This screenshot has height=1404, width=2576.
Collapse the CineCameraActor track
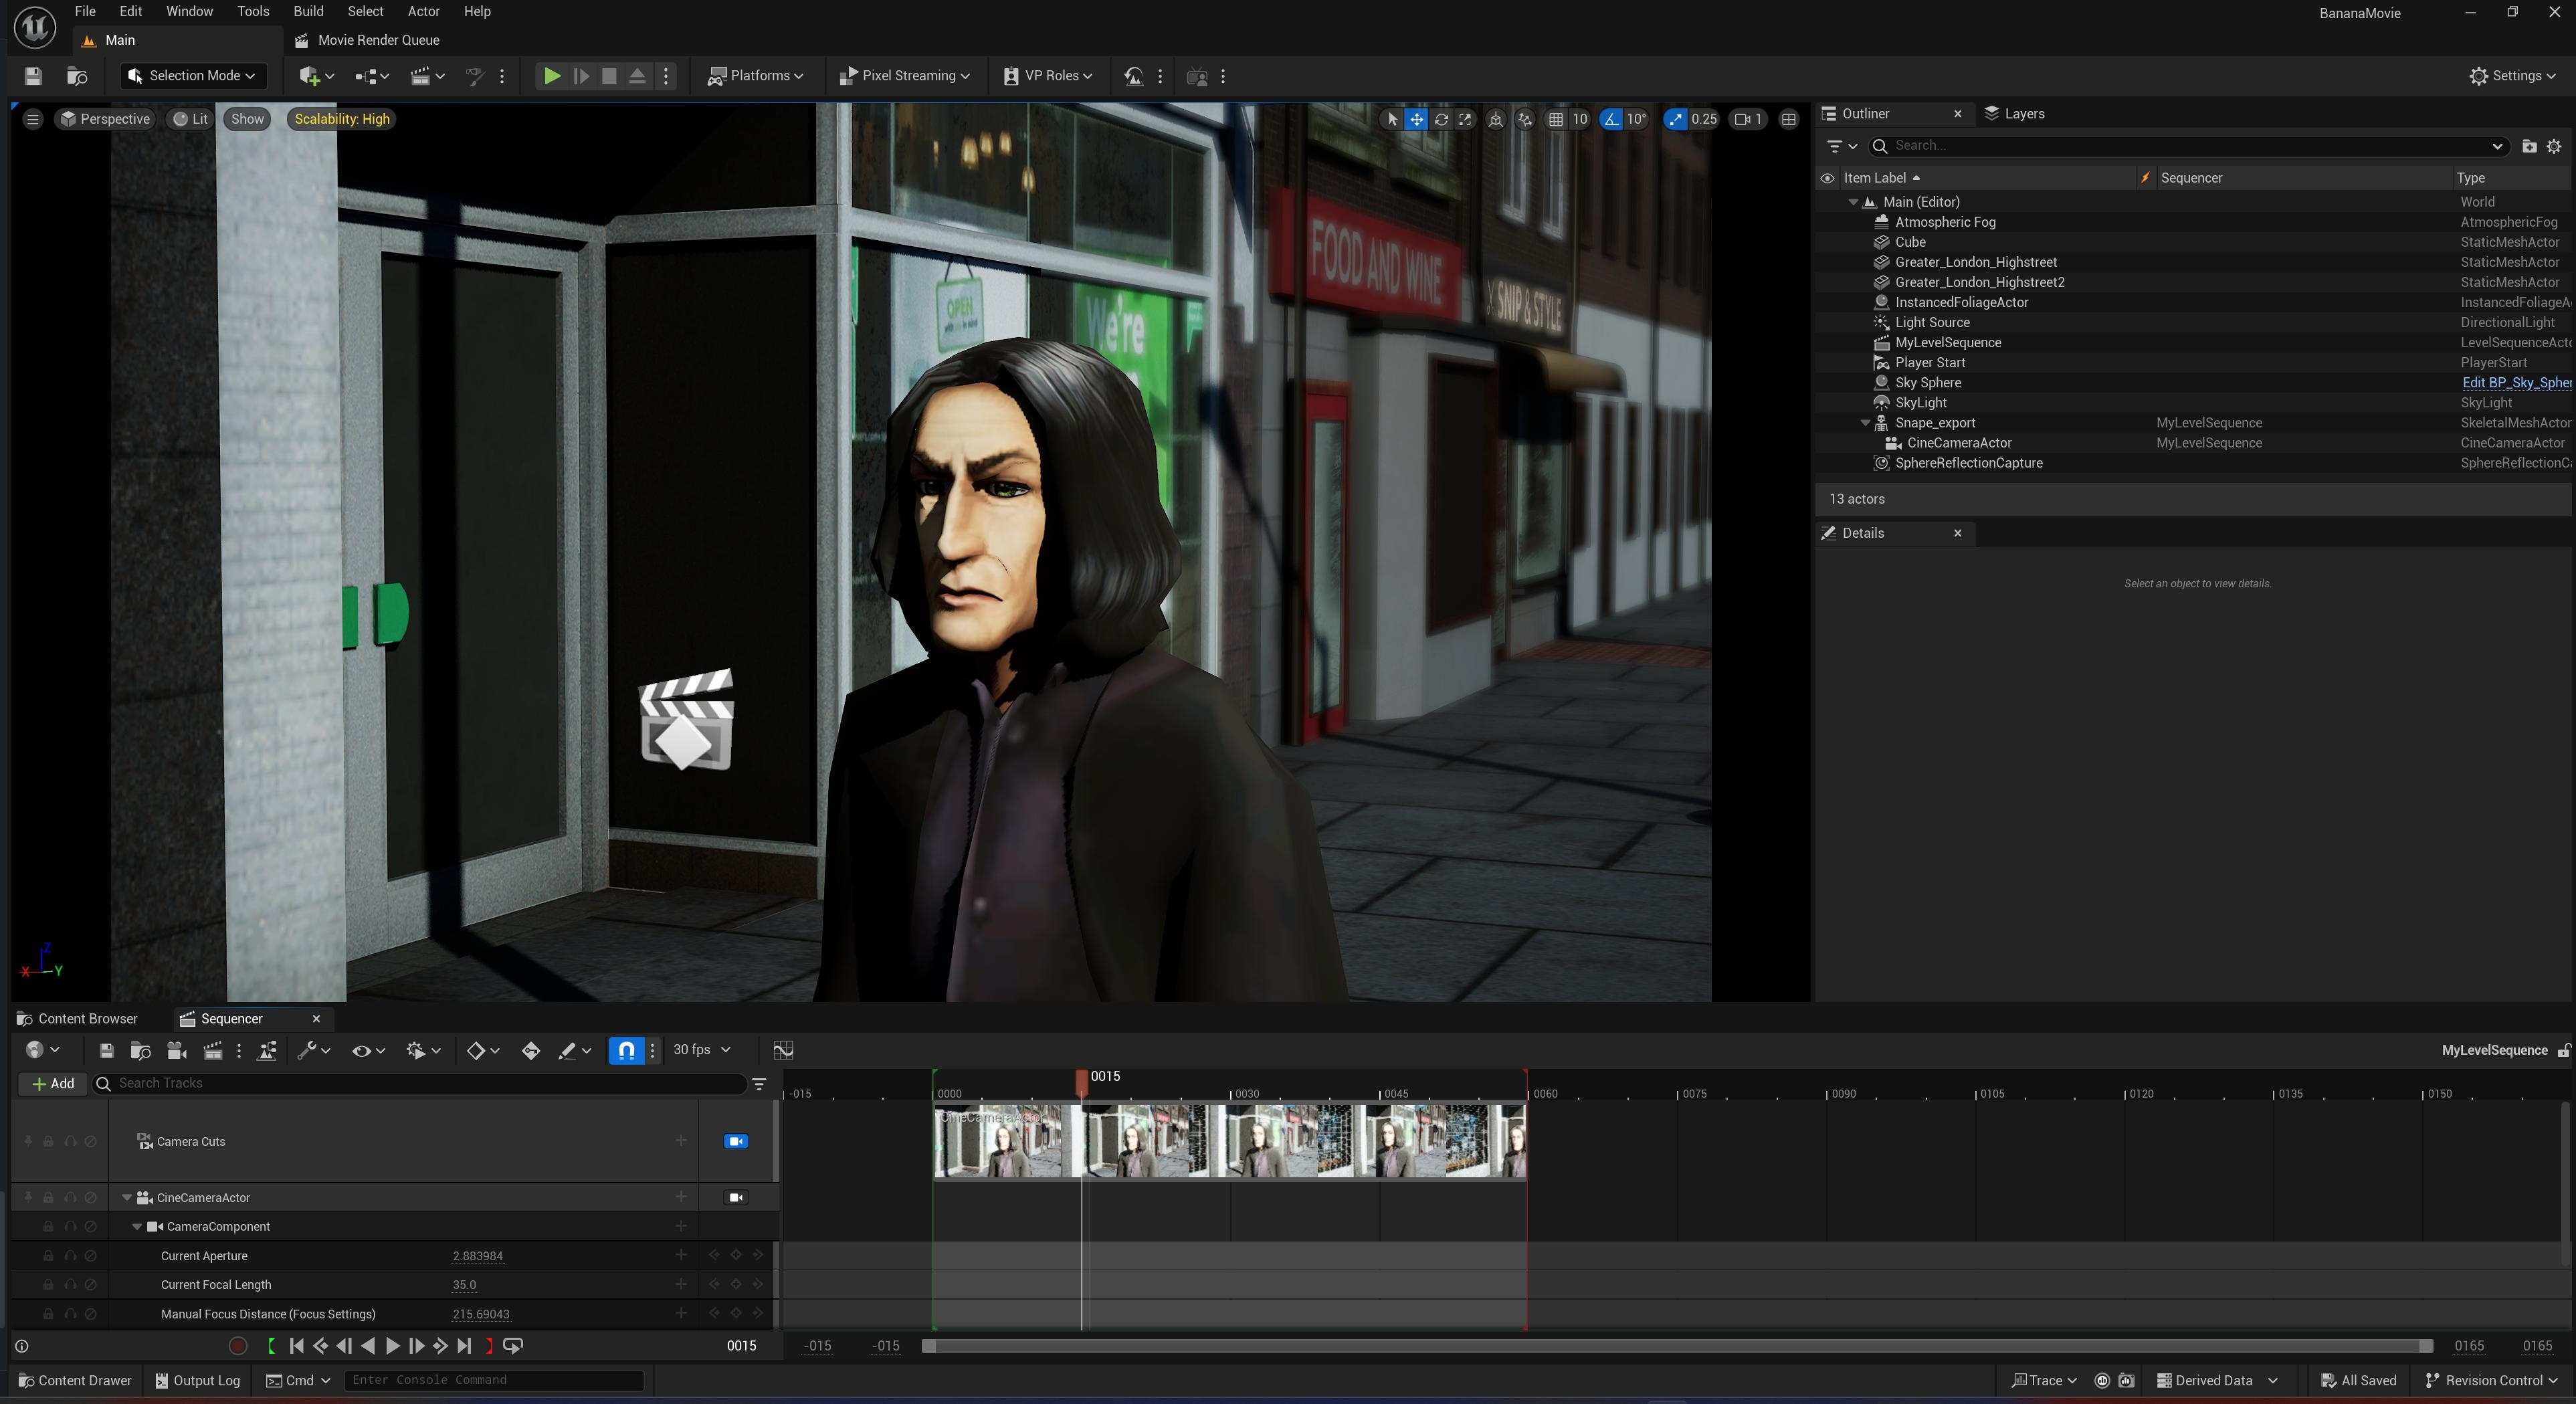(x=127, y=1198)
